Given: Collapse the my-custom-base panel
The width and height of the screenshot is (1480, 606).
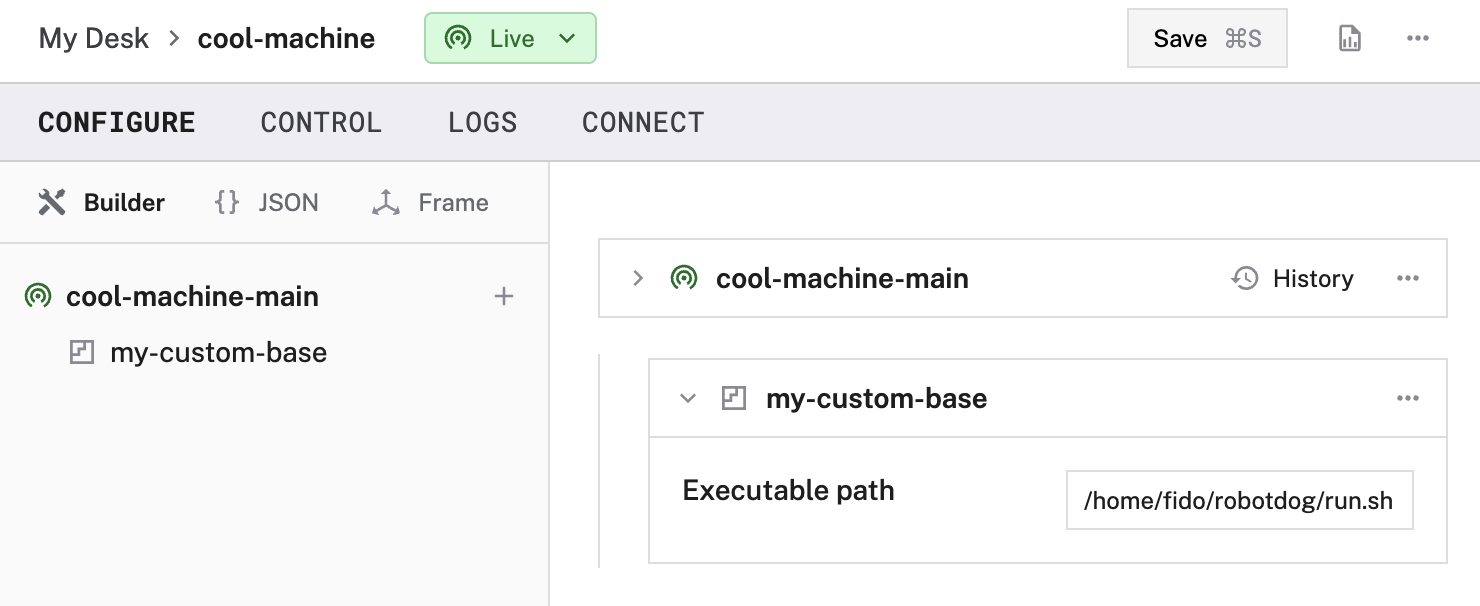Looking at the screenshot, I should [x=687, y=398].
